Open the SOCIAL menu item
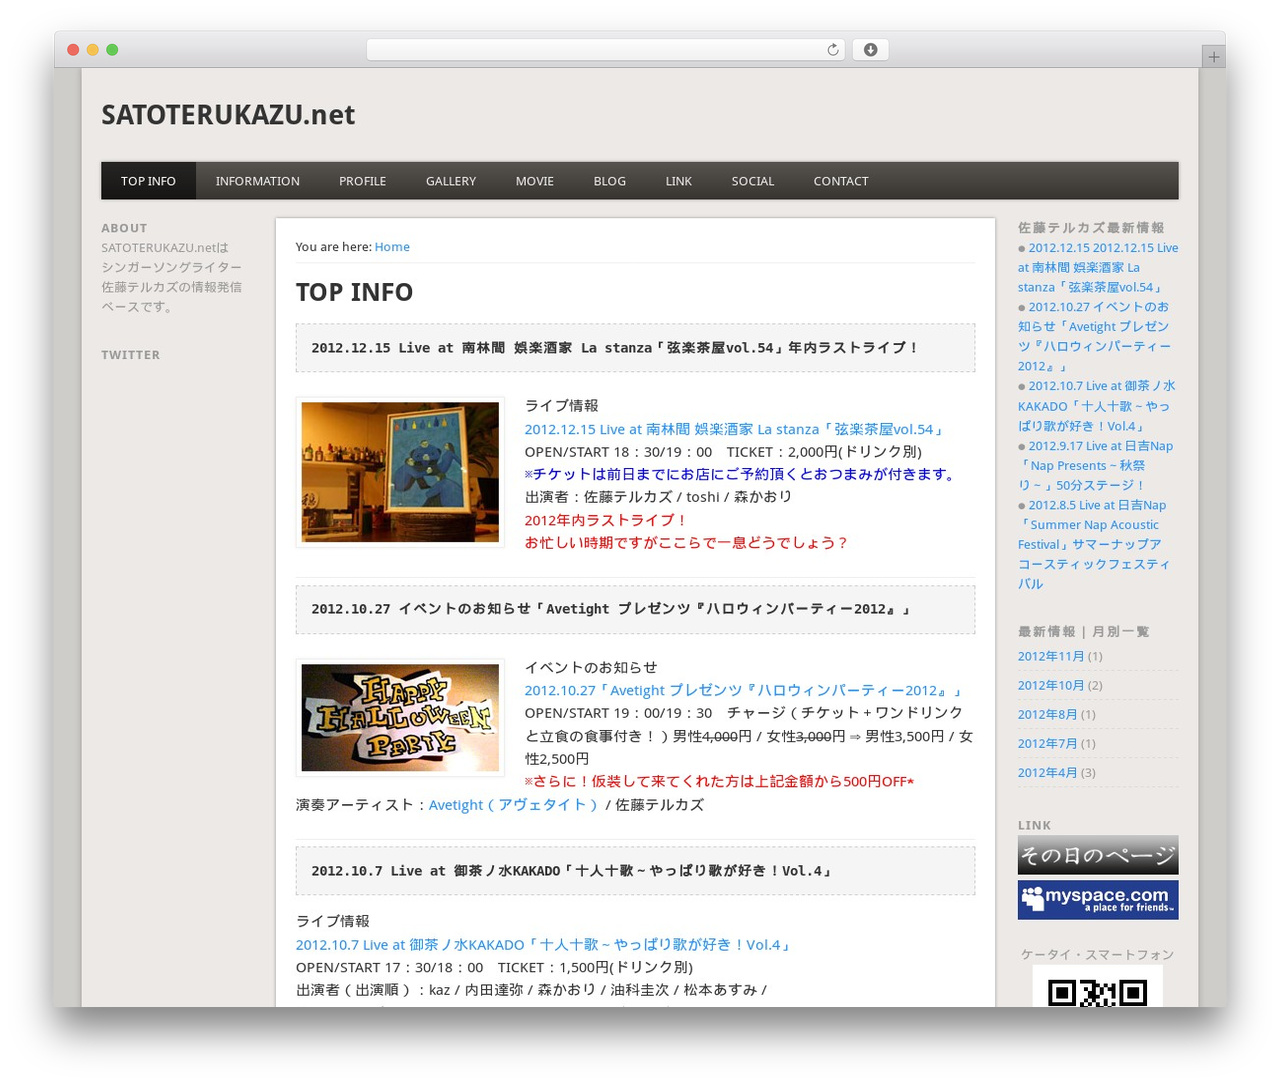 (x=752, y=181)
